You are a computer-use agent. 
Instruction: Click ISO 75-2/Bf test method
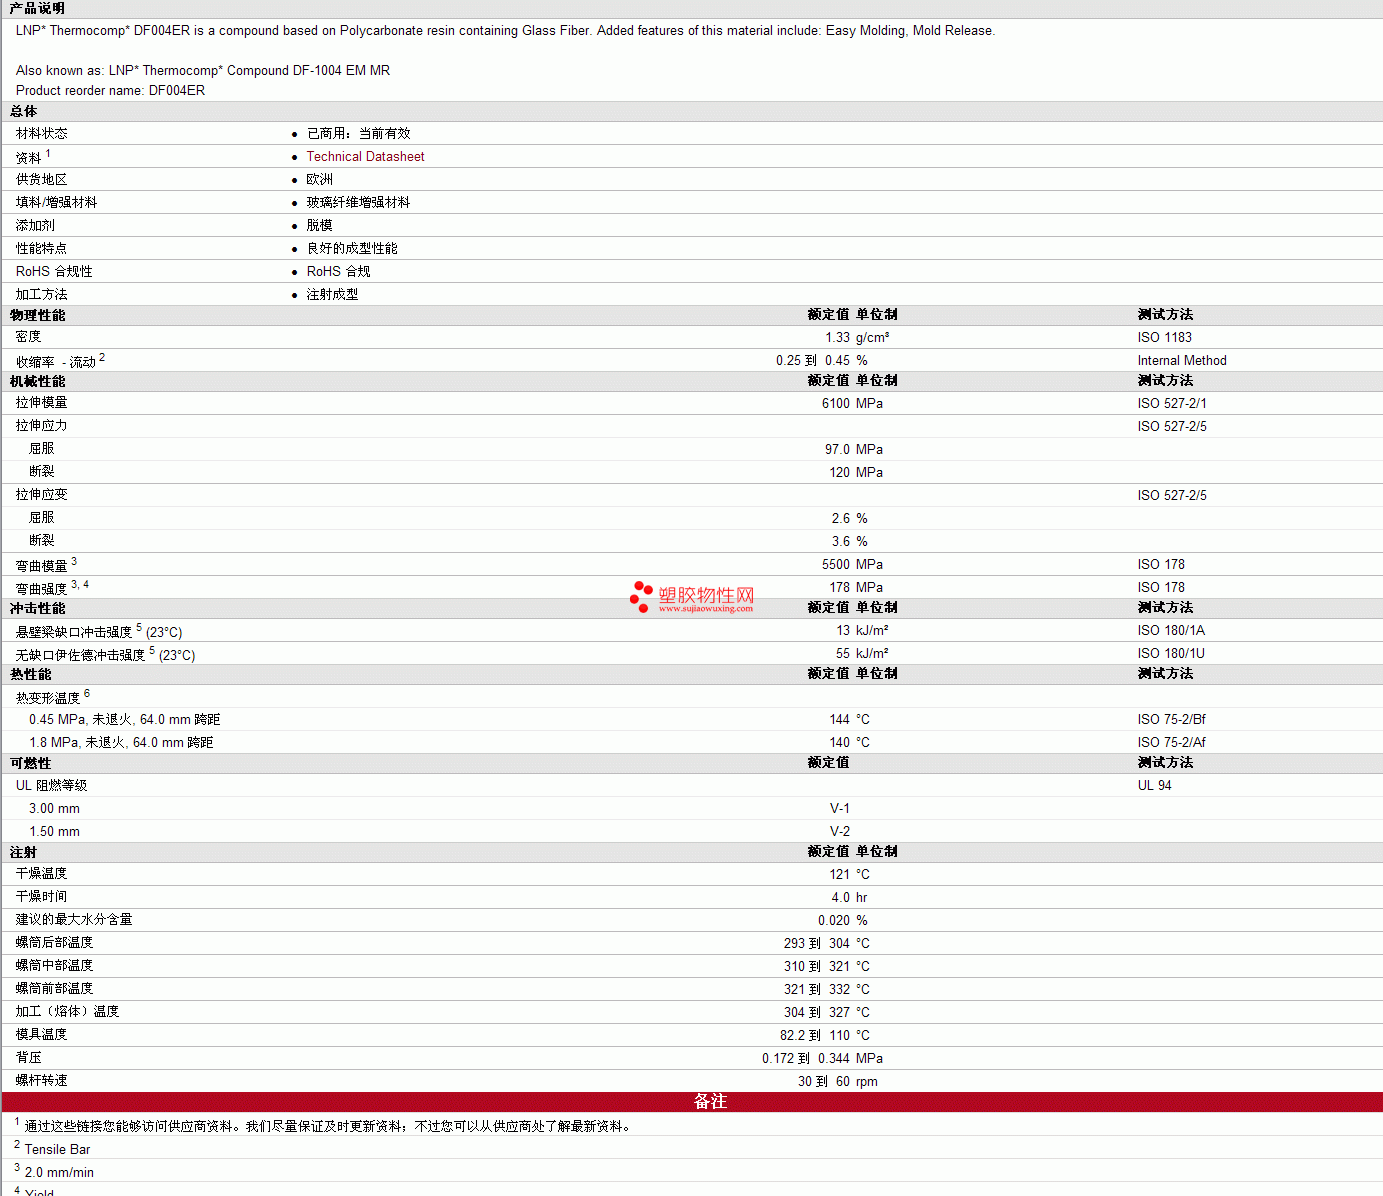(1172, 720)
